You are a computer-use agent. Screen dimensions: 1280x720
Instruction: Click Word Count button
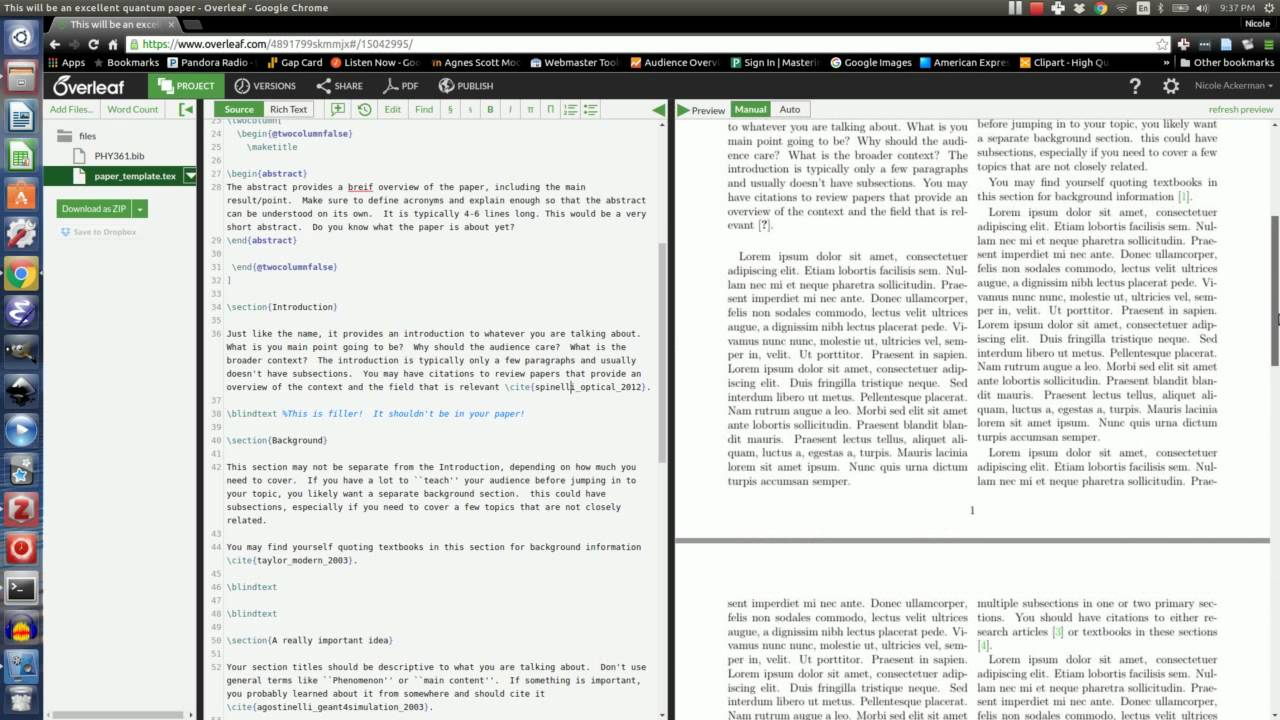point(133,109)
